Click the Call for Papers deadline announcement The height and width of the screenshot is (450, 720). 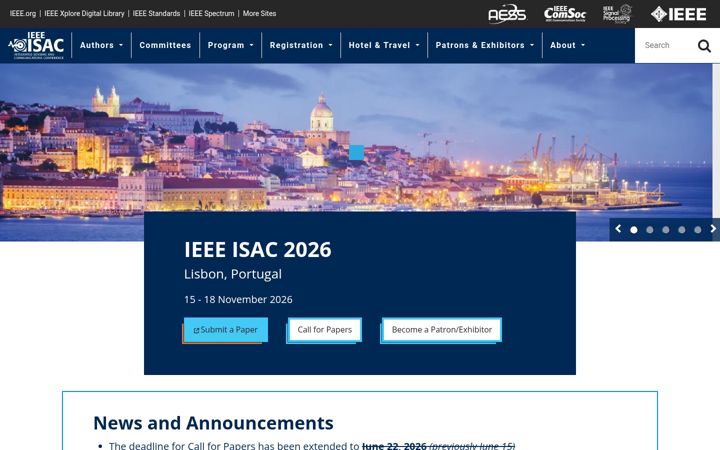312,446
